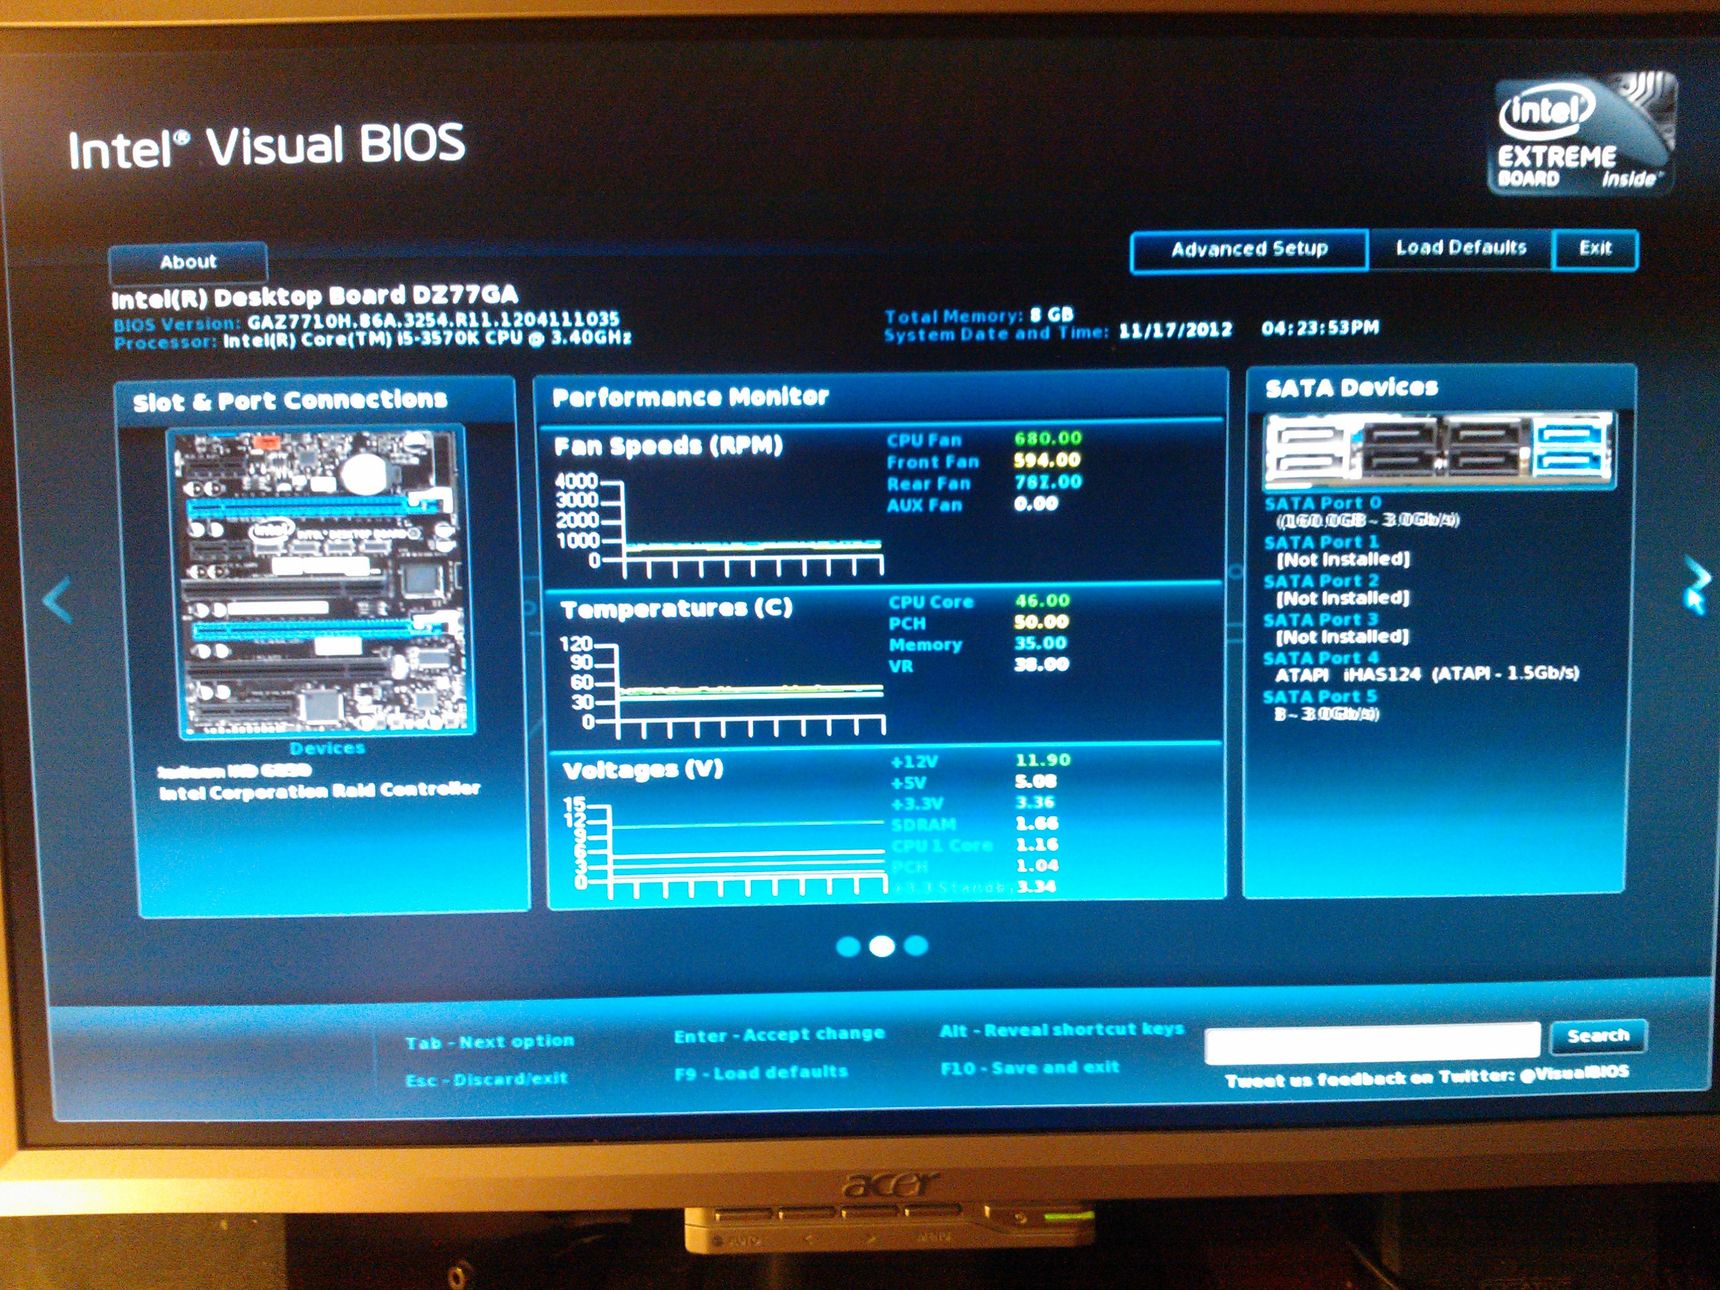This screenshot has height=1290, width=1720.
Task: Click Processor i5-3570K info line
Action: click(372, 340)
